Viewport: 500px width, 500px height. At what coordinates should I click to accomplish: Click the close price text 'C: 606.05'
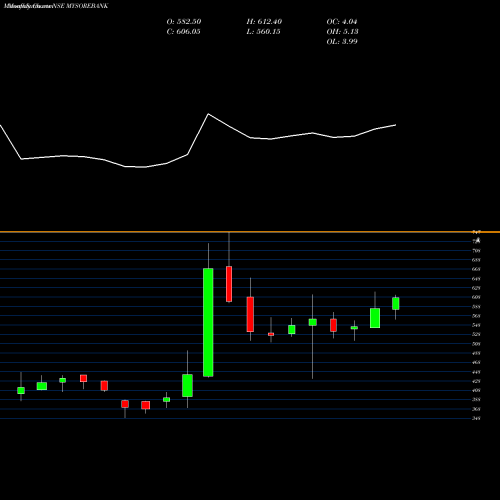tap(183, 32)
